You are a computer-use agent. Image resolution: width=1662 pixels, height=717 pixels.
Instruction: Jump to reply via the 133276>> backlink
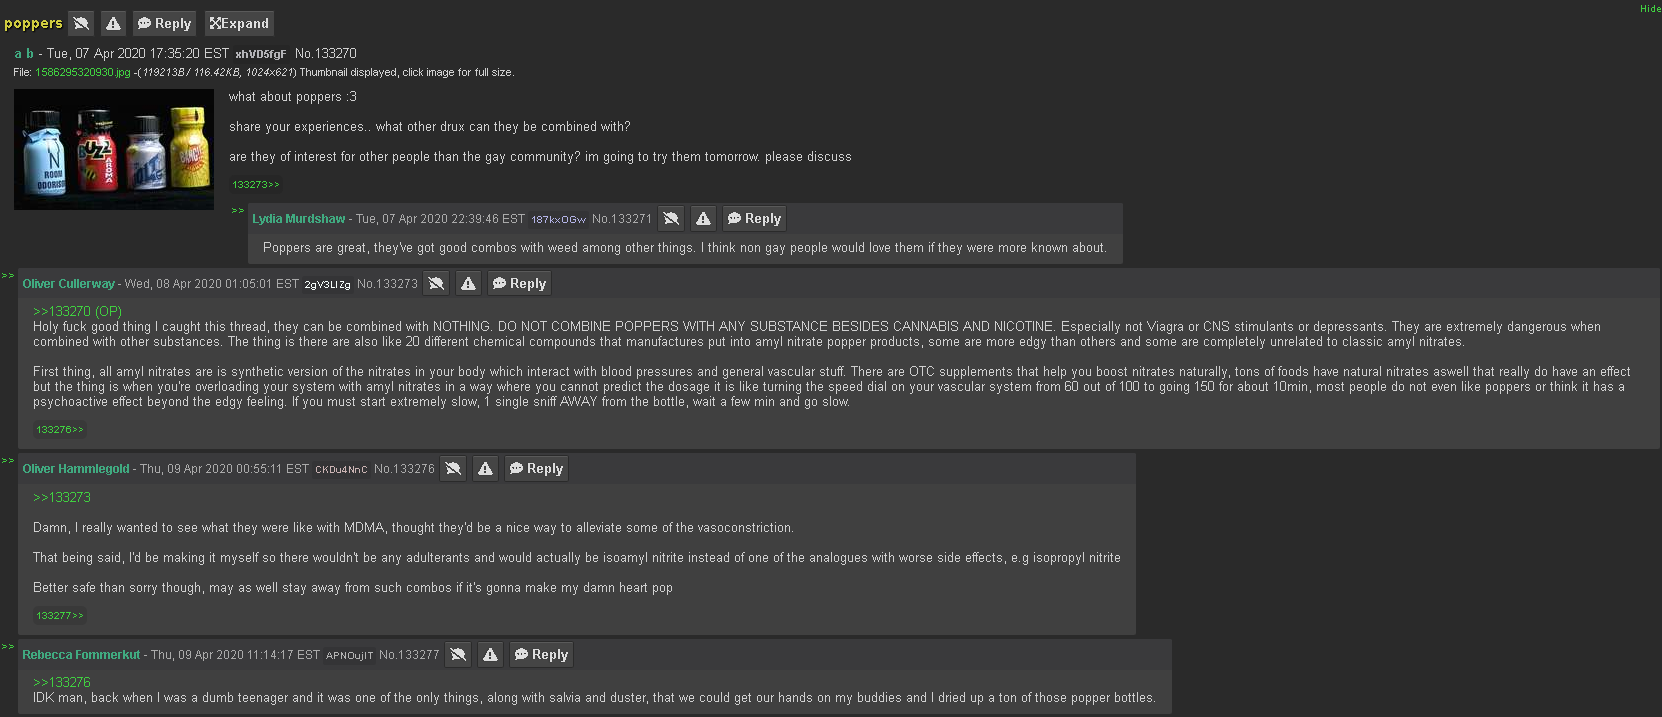(59, 430)
